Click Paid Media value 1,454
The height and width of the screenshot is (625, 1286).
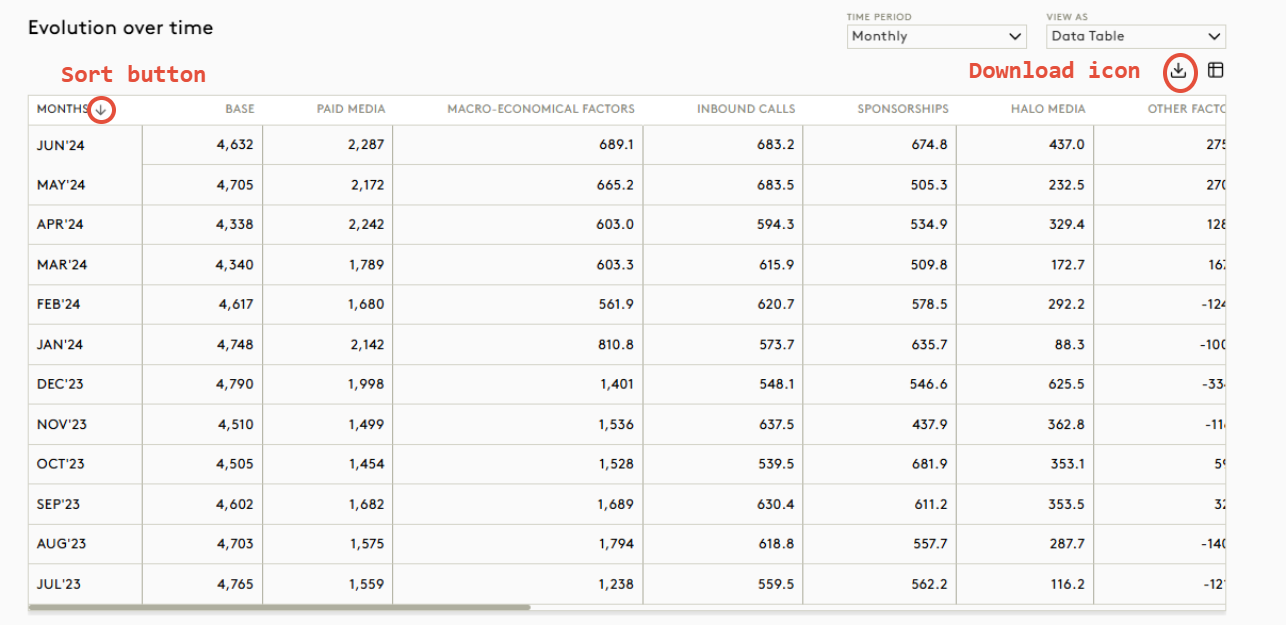[x=367, y=464]
